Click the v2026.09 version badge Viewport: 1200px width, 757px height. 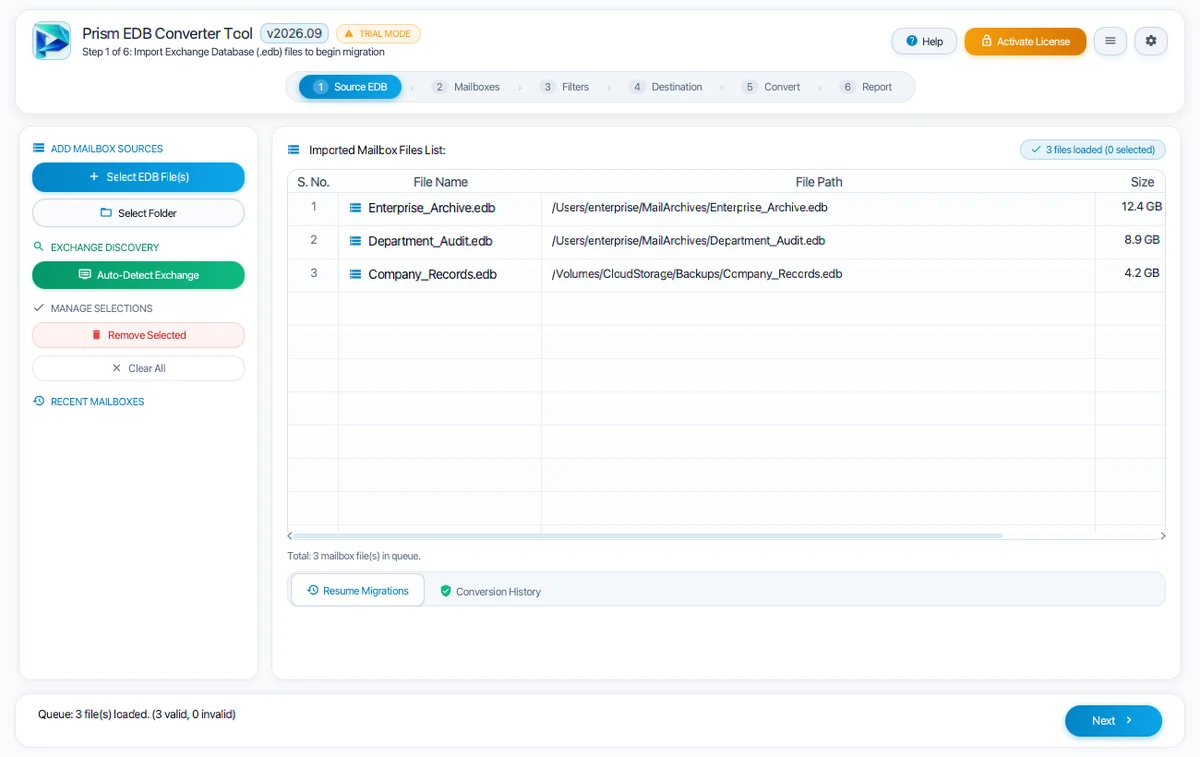[294, 34]
